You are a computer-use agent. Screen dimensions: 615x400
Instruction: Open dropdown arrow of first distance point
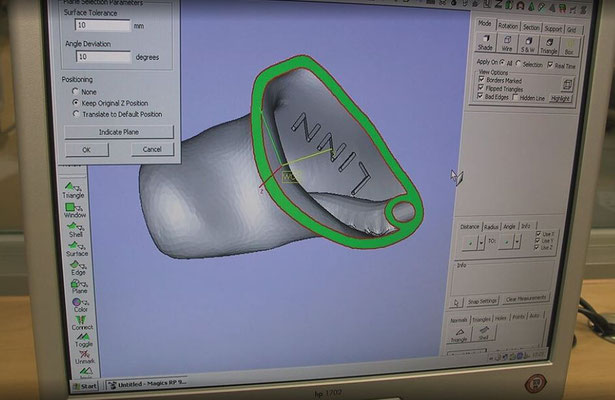point(482,243)
